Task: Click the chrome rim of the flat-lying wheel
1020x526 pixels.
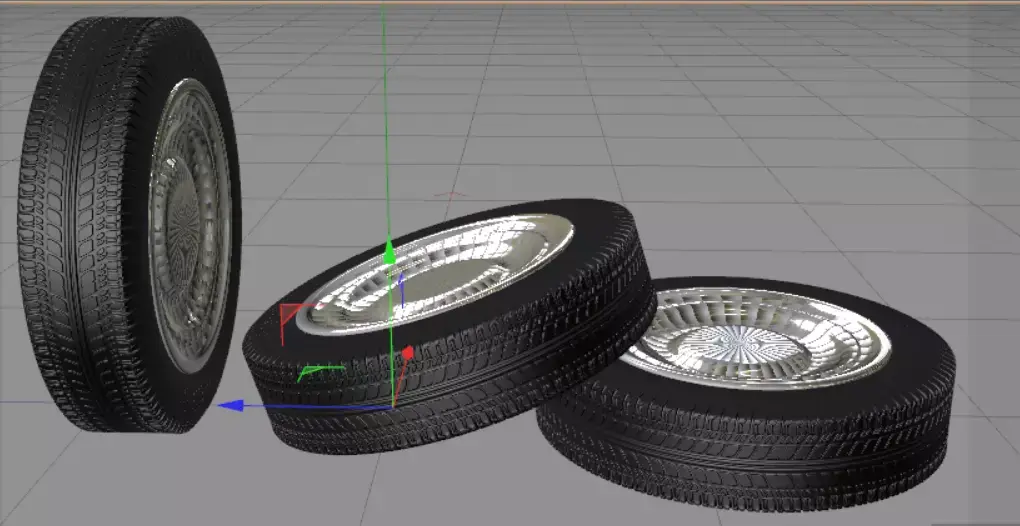Action: tap(755, 338)
